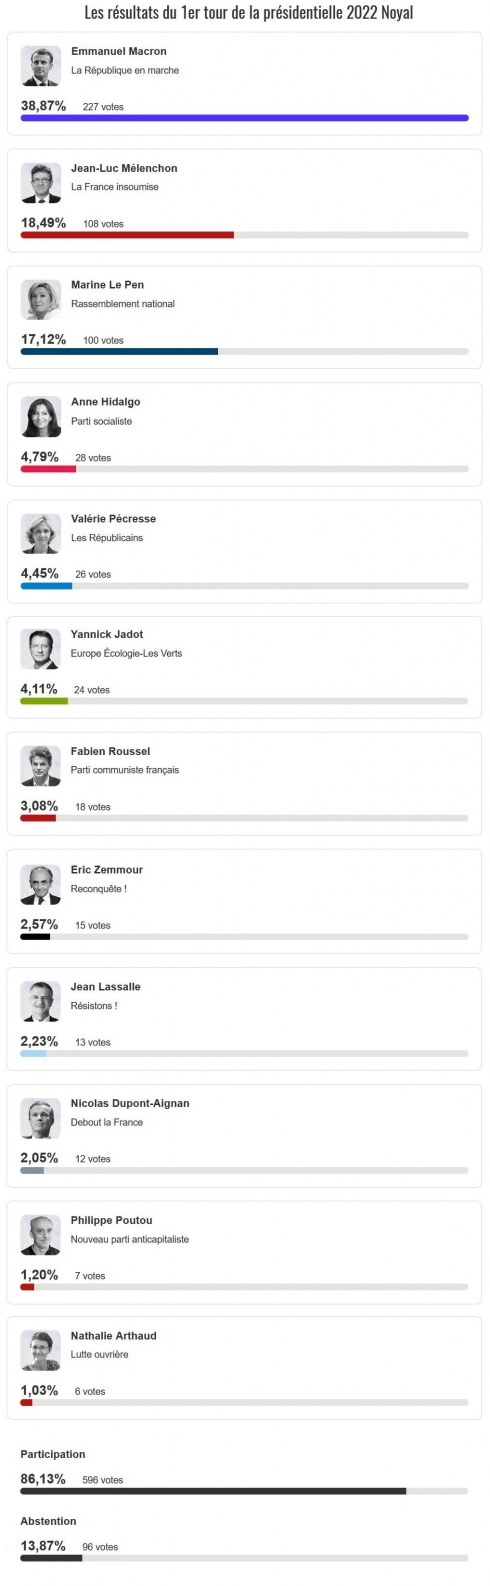Image resolution: width=490 pixels, height=1586 pixels.
Task: Click Fabien Roussel's portrait picture
Action: click(41, 766)
